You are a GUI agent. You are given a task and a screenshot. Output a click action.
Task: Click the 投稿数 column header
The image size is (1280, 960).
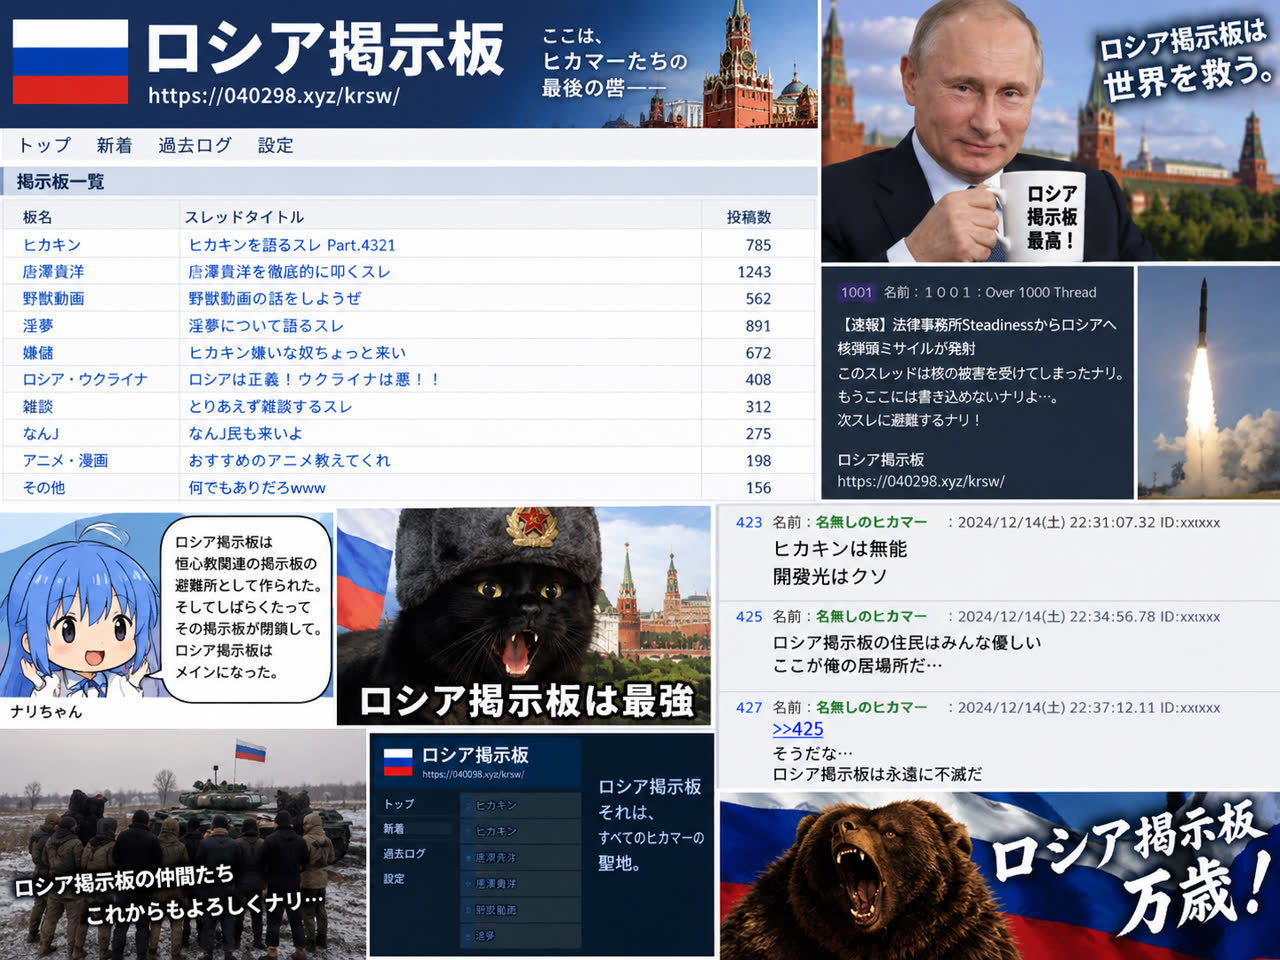point(749,217)
